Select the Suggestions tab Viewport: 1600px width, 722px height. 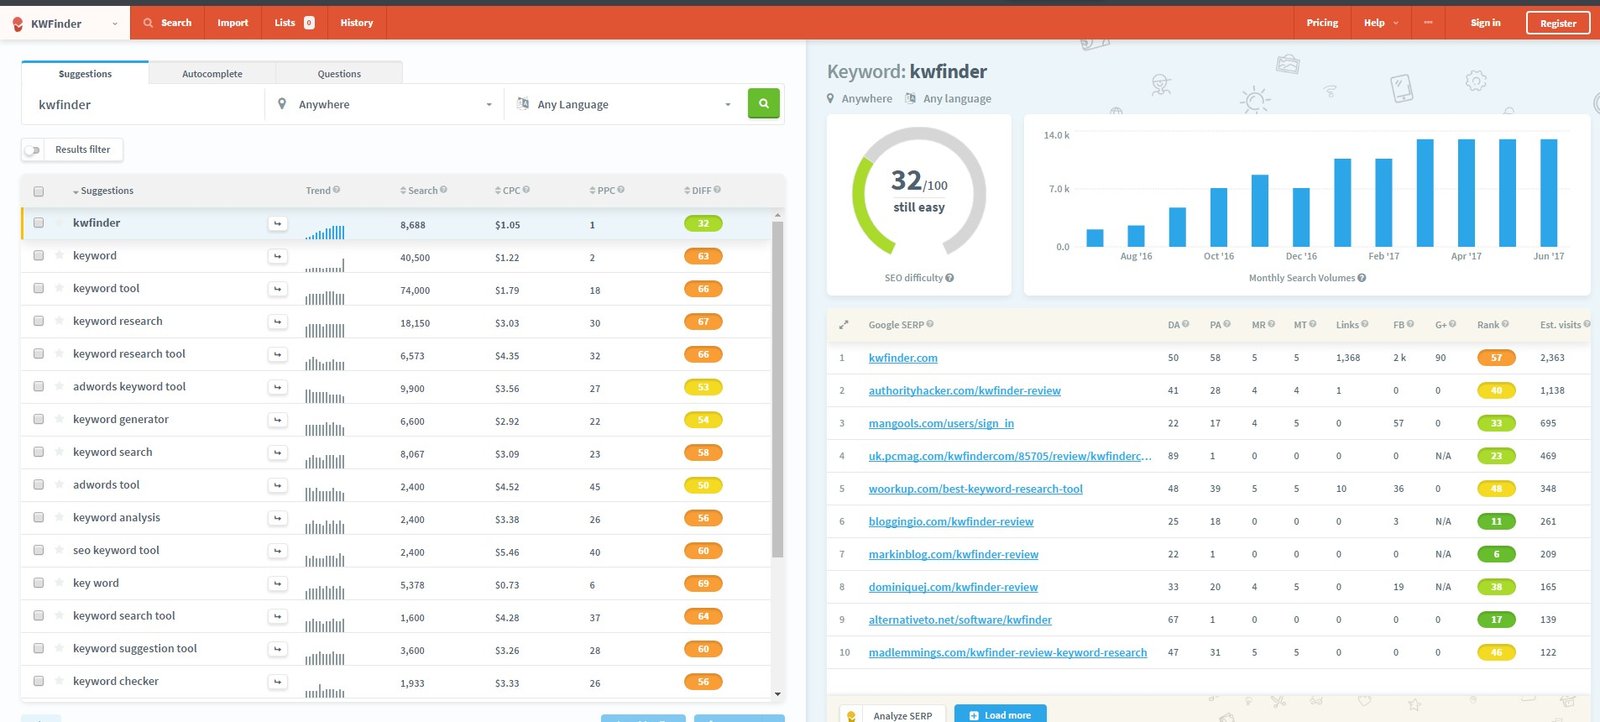(x=85, y=73)
